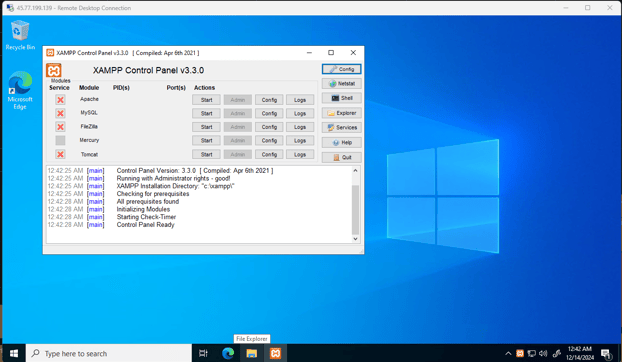Start the Tomcat module

click(x=206, y=154)
